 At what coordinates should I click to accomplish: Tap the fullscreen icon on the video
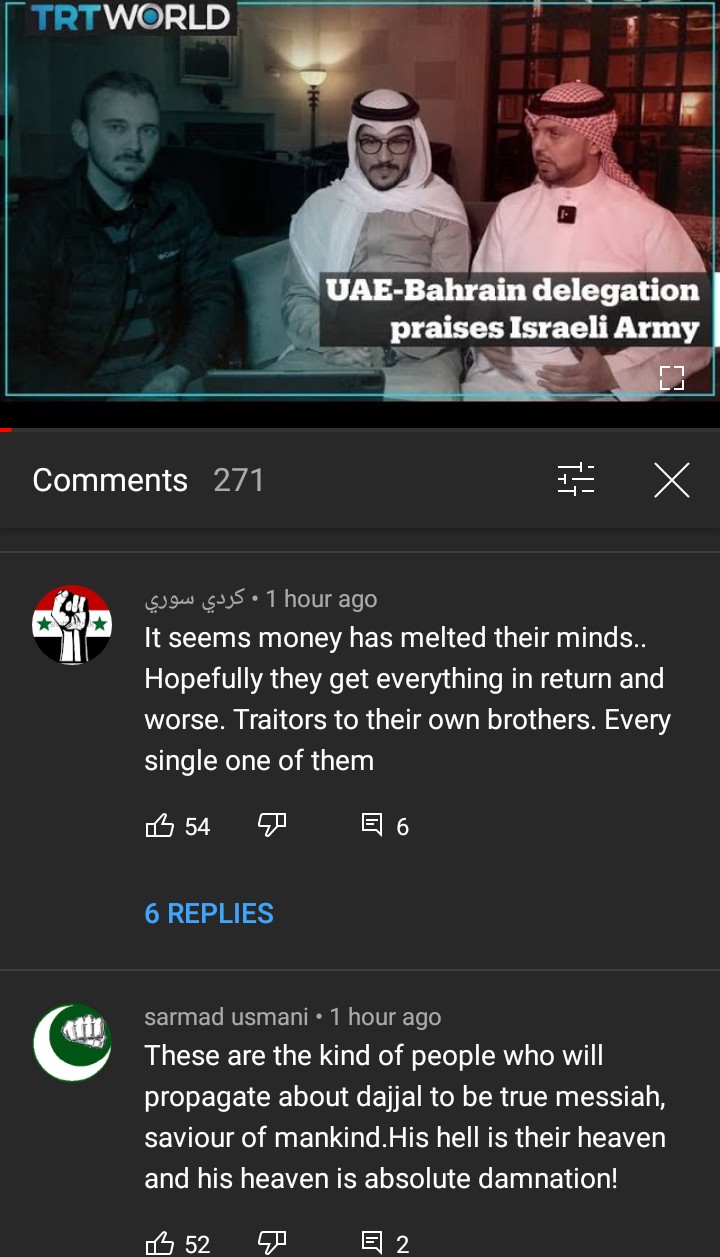(672, 378)
